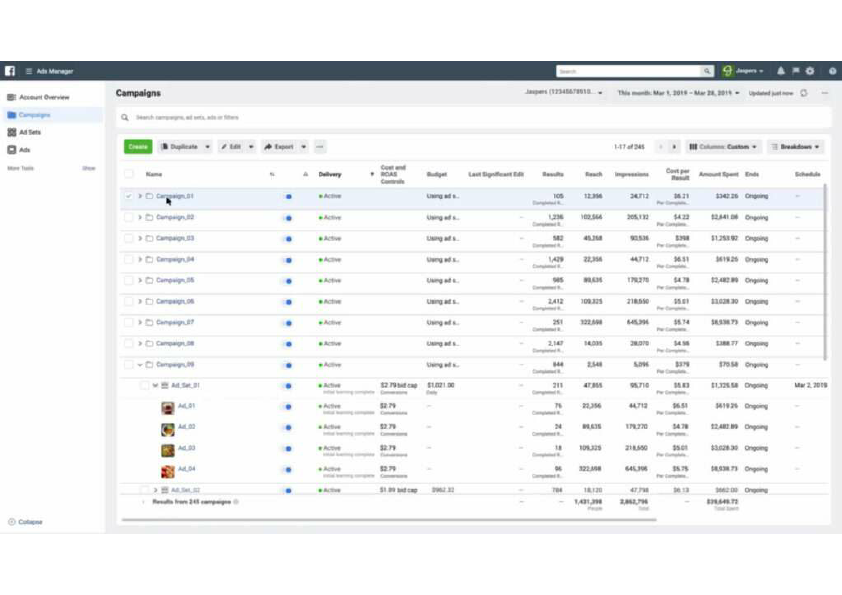Click the green Create button

tap(136, 146)
